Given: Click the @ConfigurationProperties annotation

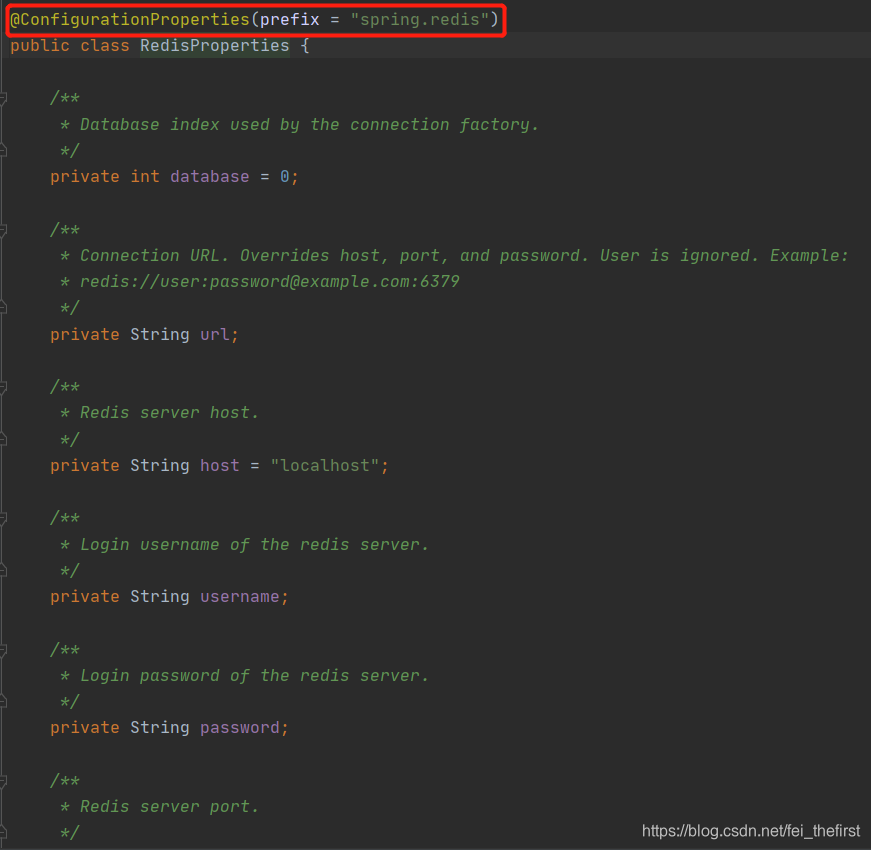Looking at the screenshot, I should (130, 20).
